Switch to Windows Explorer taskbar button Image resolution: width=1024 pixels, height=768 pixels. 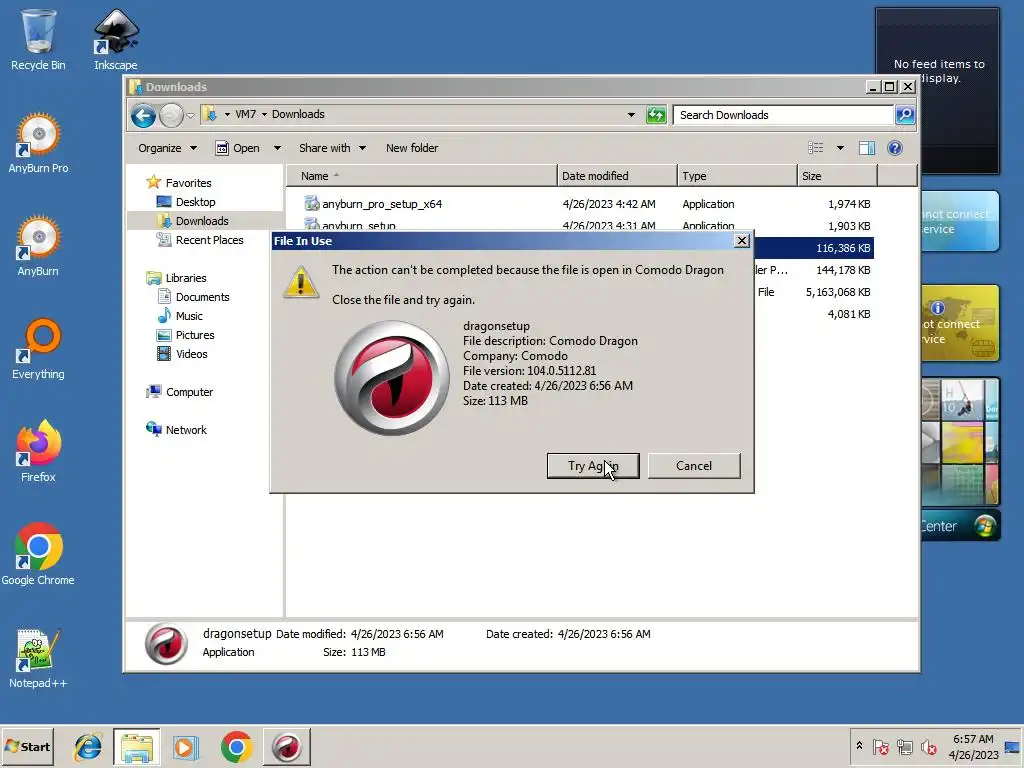coord(136,746)
